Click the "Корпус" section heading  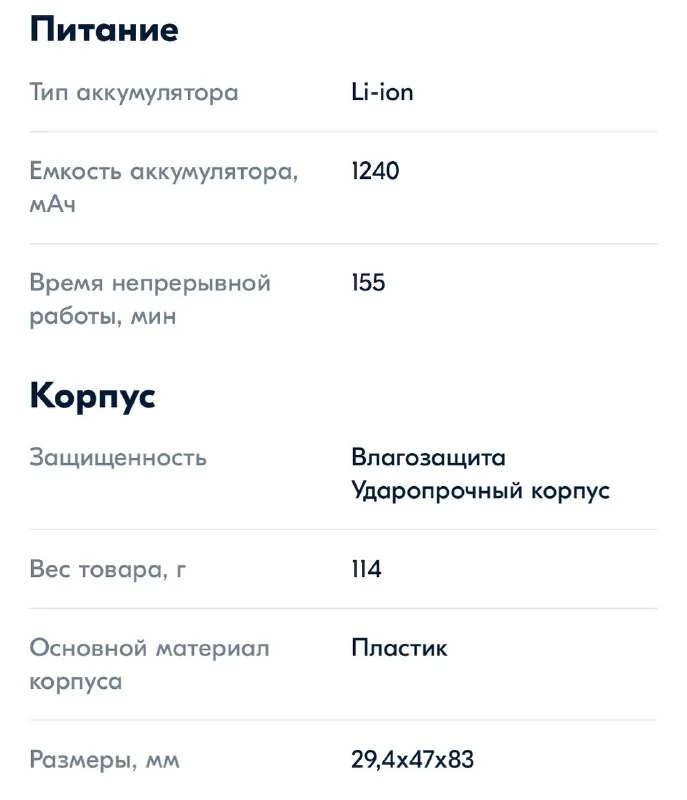pyautogui.click(x=92, y=396)
